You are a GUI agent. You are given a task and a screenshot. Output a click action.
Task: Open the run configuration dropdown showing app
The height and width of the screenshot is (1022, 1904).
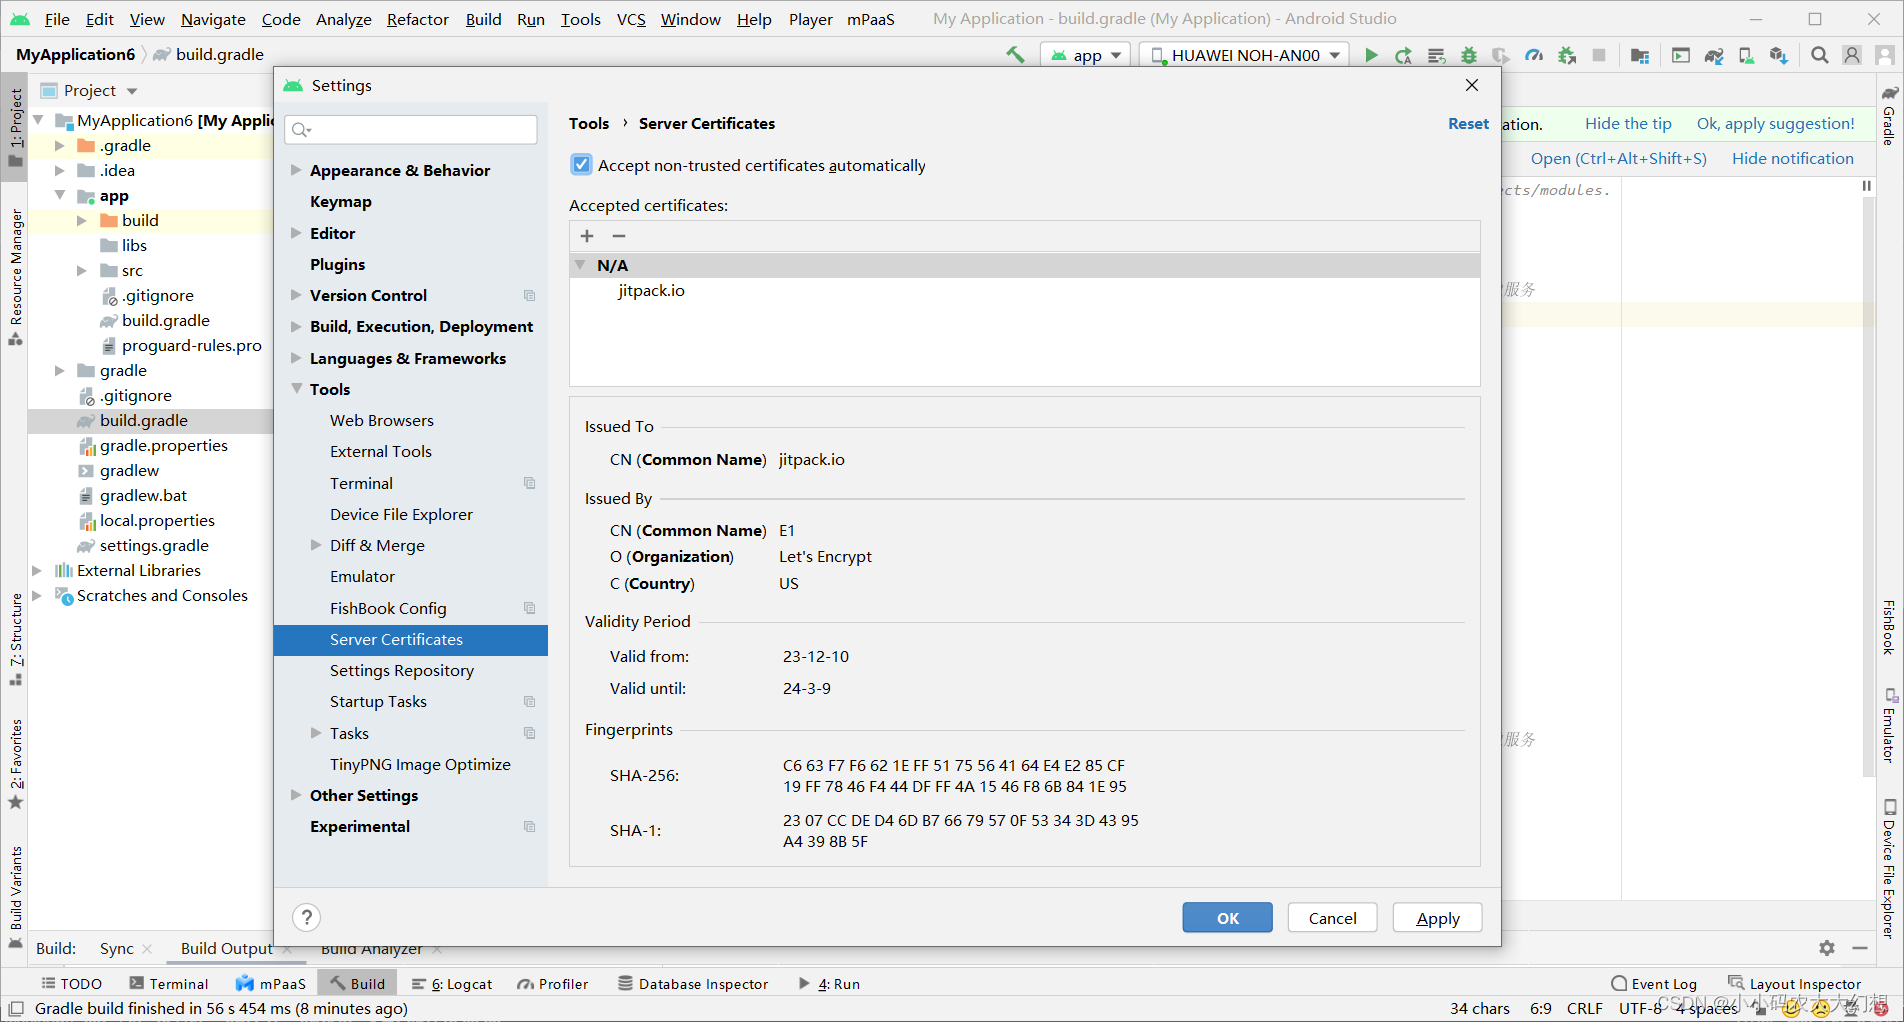1085,55
